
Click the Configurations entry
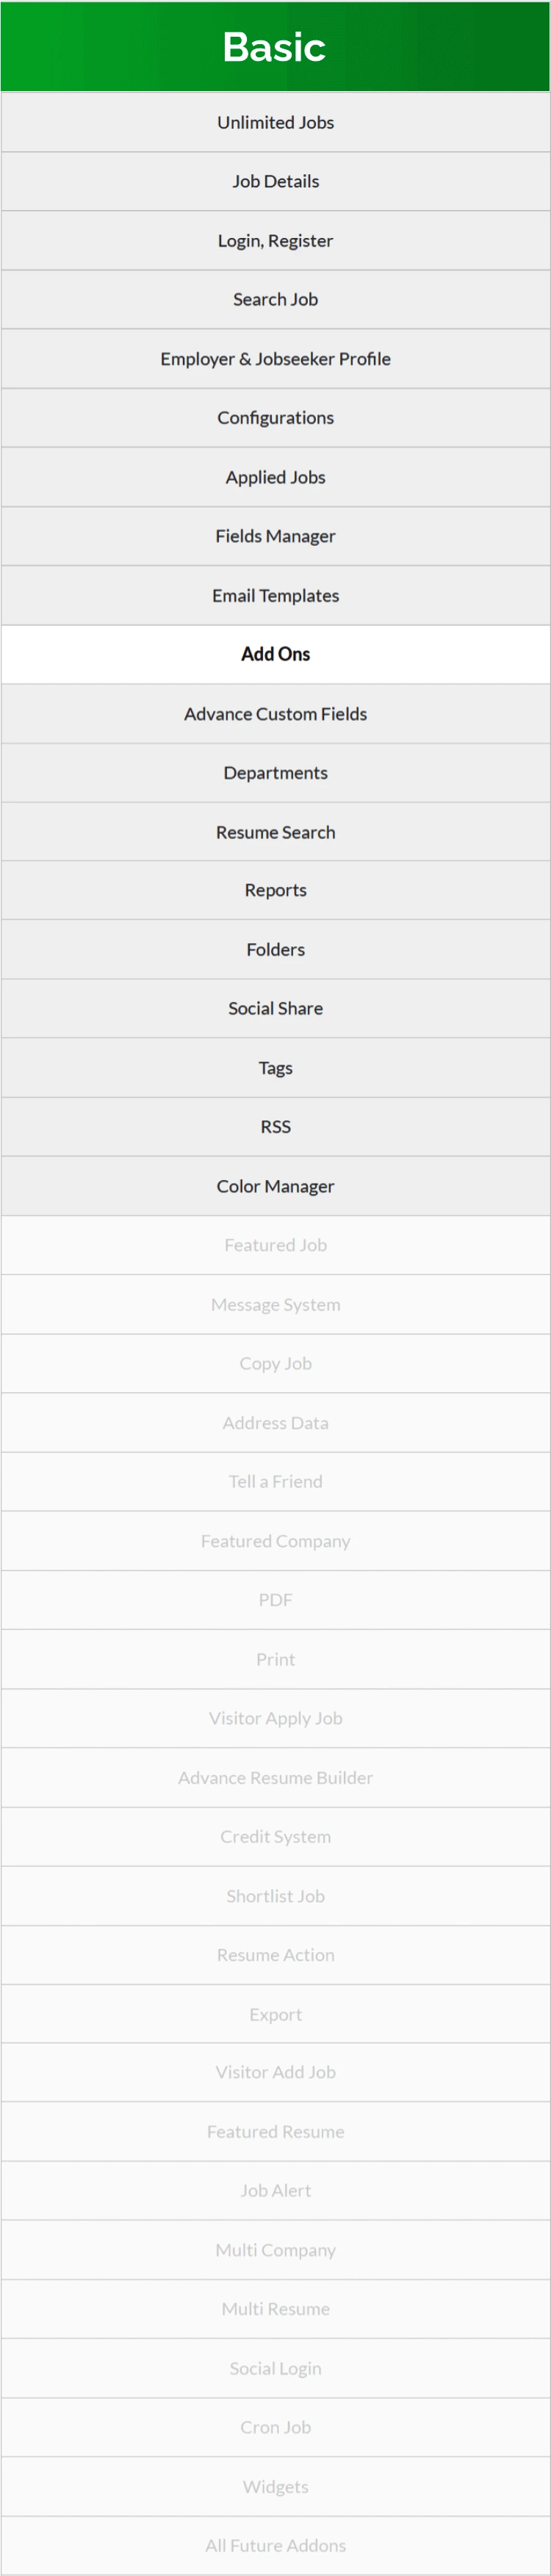275,417
